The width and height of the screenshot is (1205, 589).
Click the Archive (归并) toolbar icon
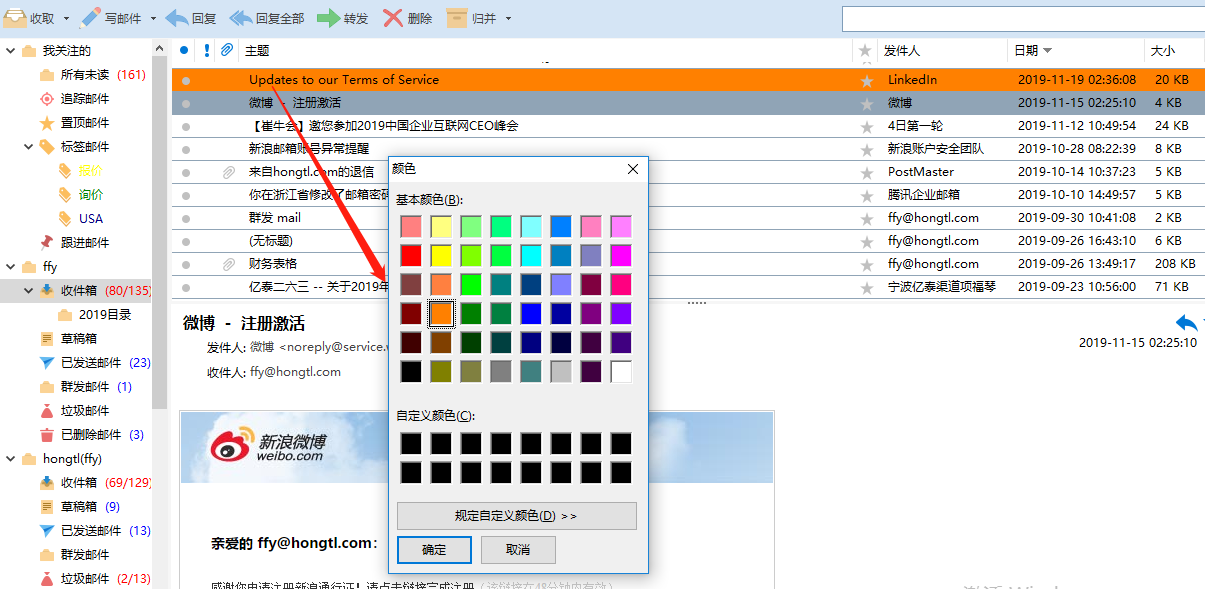pos(456,18)
